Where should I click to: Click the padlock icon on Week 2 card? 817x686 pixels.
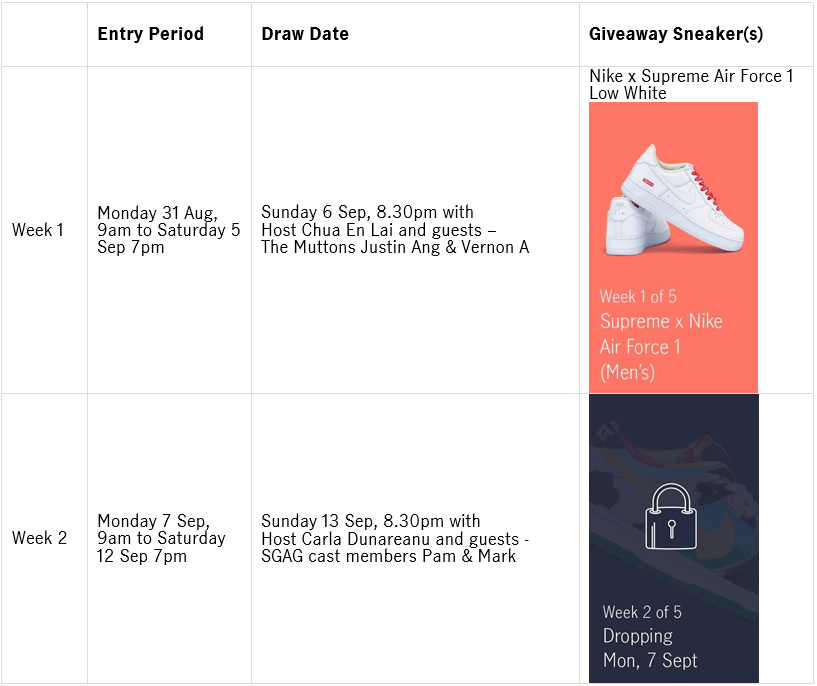tap(671, 516)
